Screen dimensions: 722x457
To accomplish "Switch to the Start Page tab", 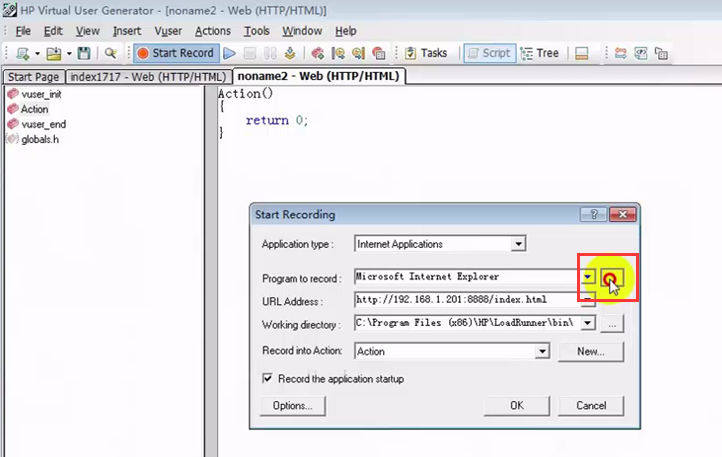I will pos(34,76).
